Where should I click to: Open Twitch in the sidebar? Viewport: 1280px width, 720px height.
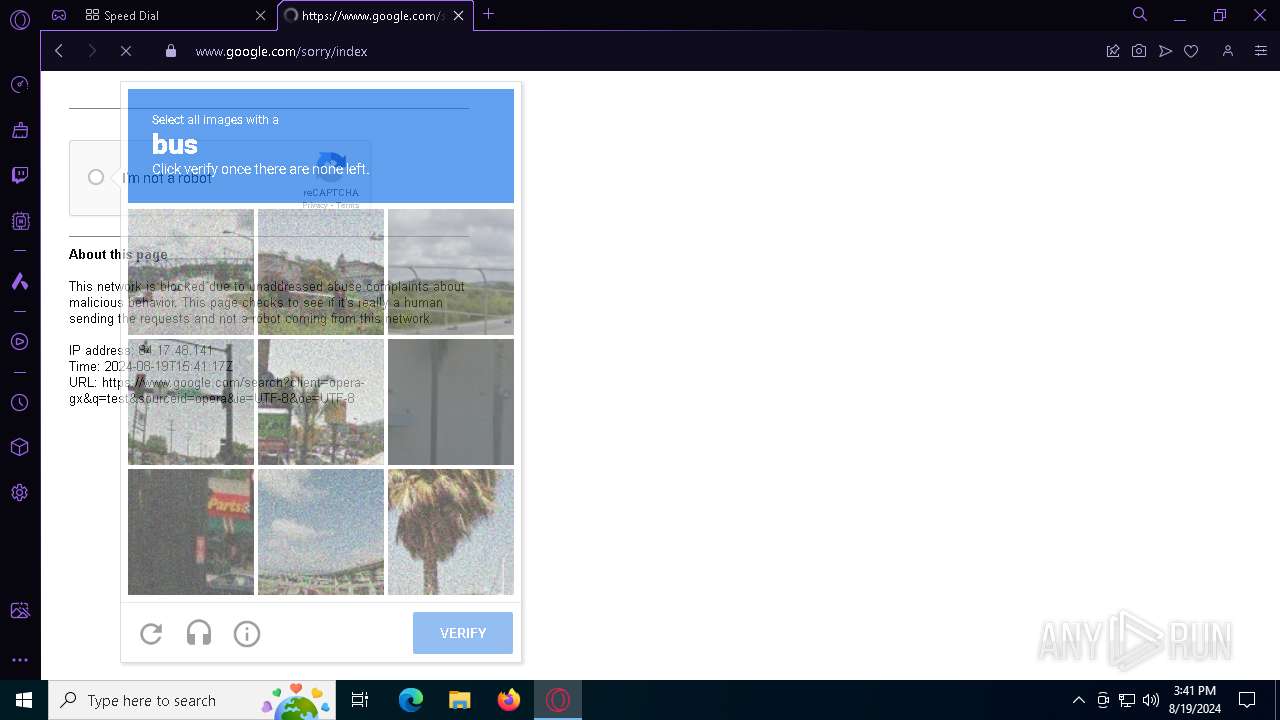tap(19, 176)
